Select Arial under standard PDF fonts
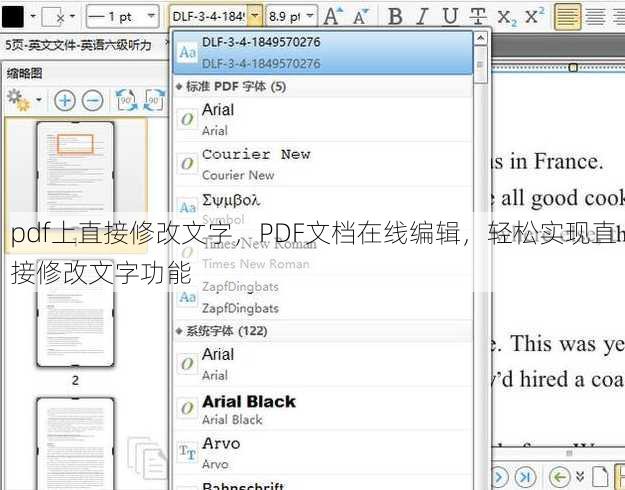Image resolution: width=625 pixels, height=490 pixels. pos(323,119)
